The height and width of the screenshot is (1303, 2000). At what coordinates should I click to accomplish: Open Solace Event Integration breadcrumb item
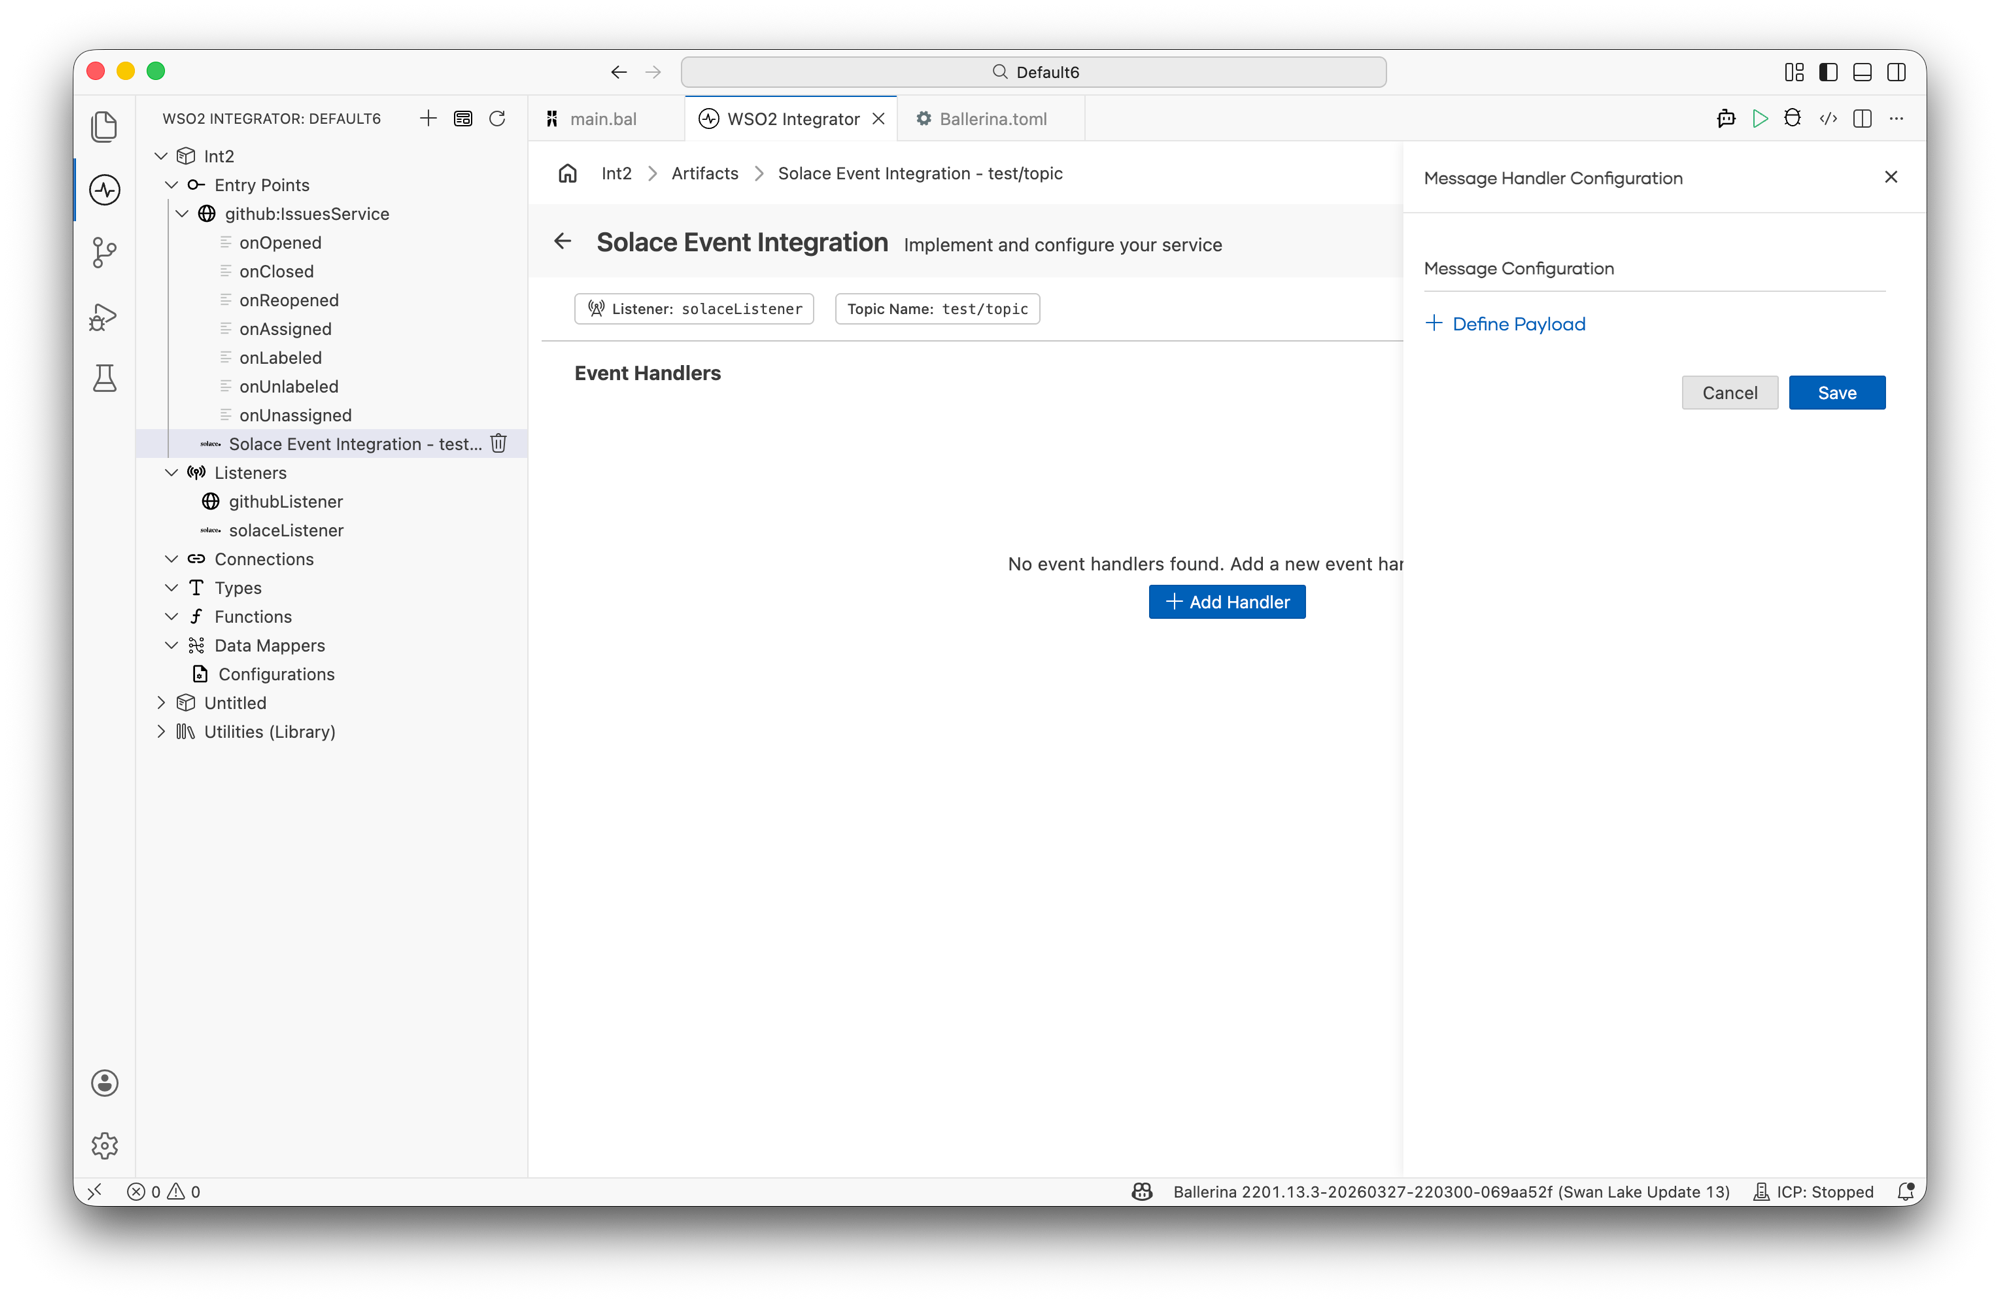pyautogui.click(x=920, y=174)
